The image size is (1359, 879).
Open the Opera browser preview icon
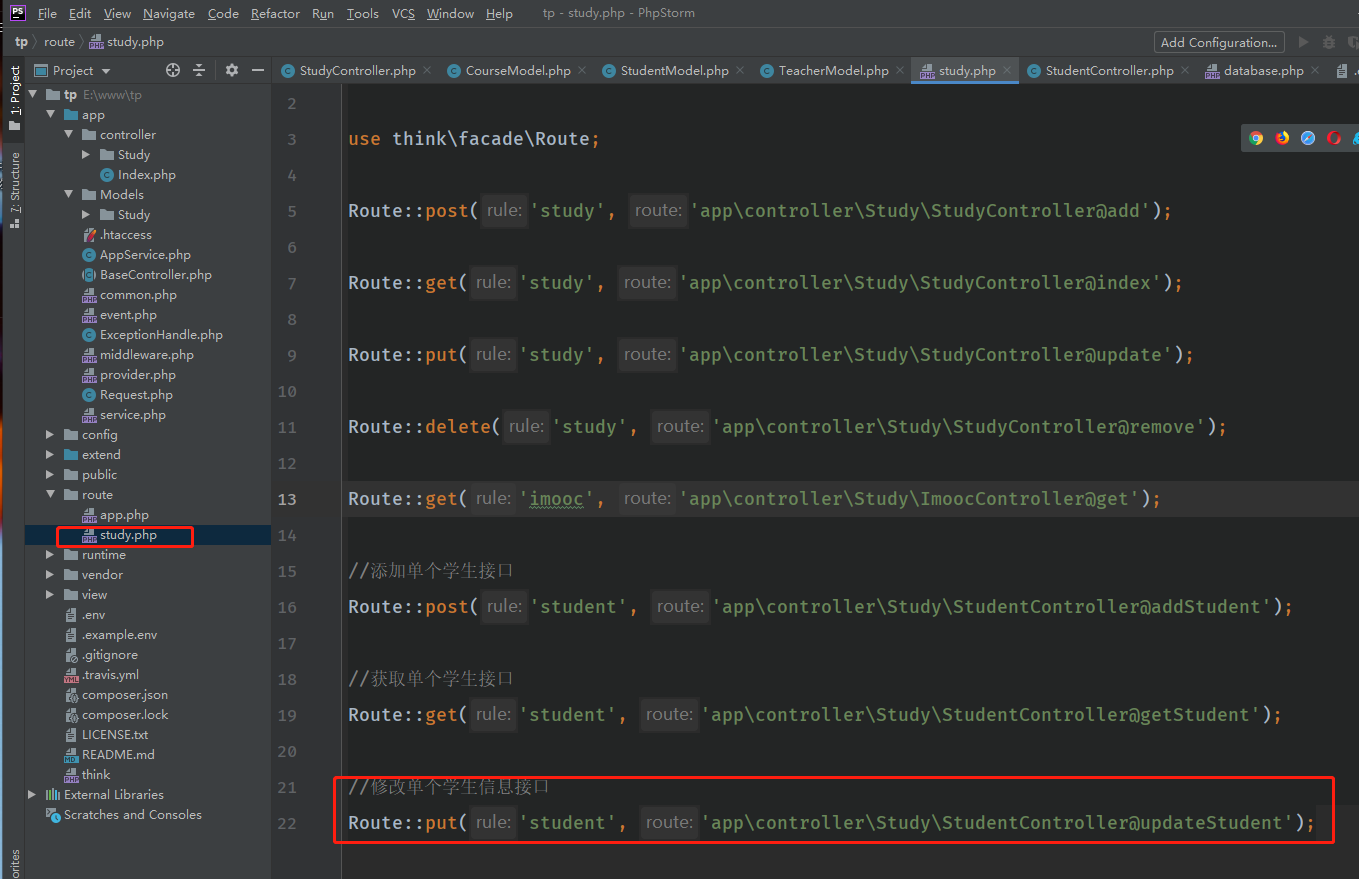1334,138
